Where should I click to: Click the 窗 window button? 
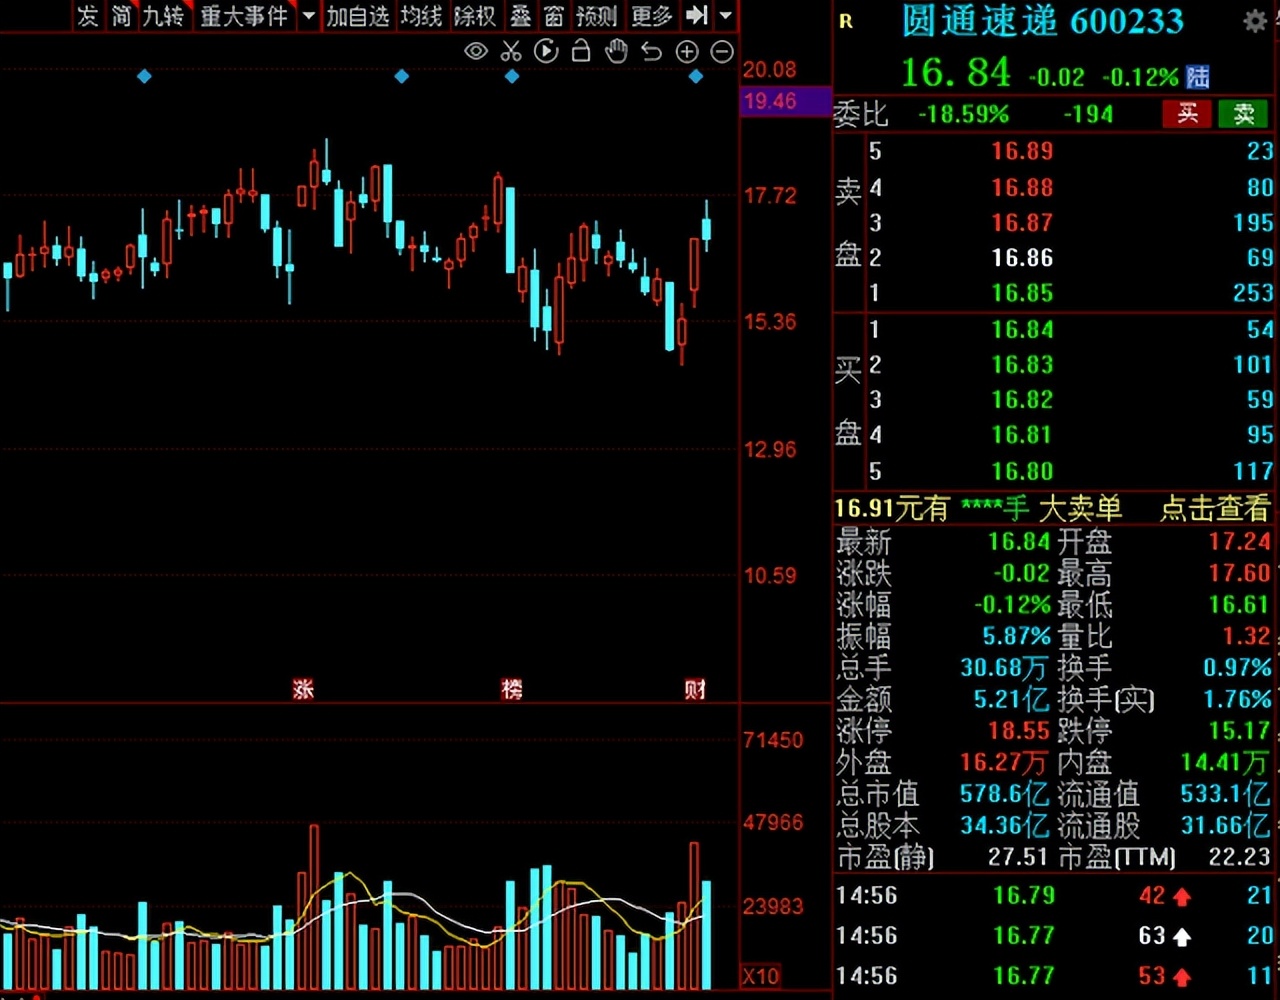(554, 16)
